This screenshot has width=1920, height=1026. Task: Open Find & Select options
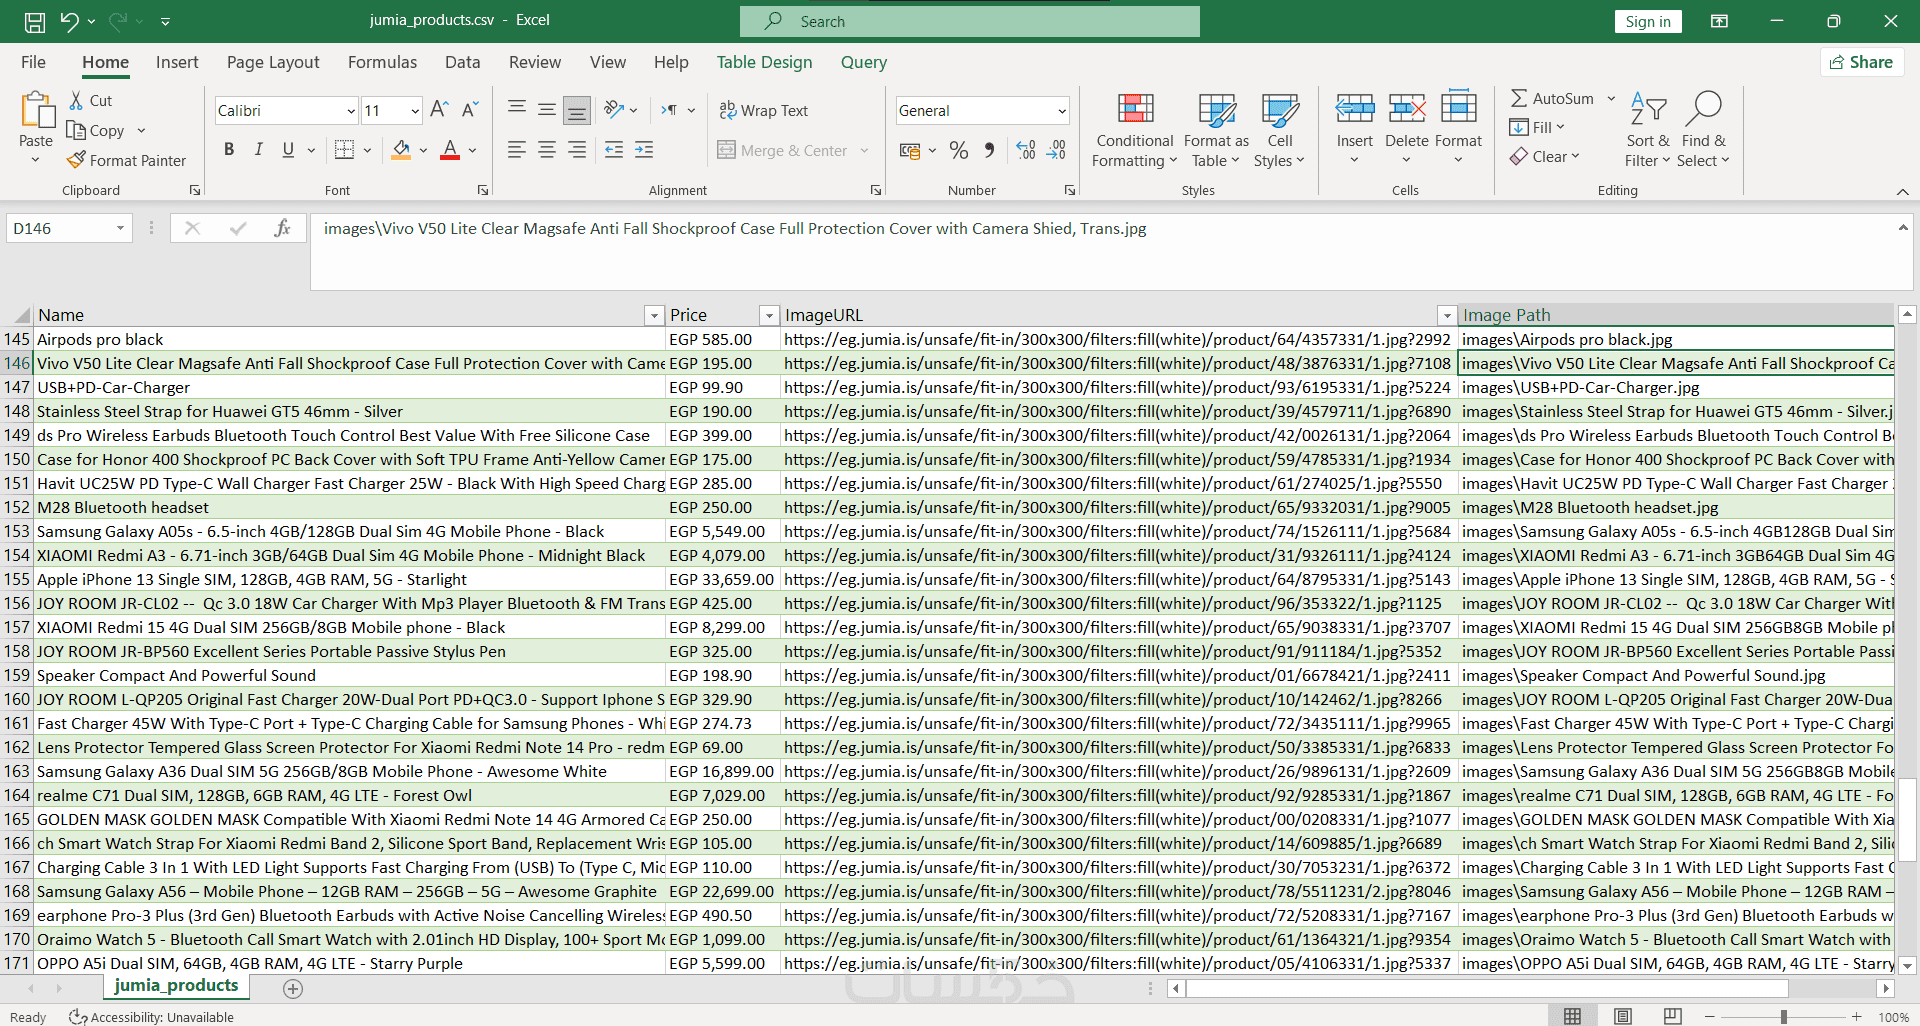(x=1705, y=130)
